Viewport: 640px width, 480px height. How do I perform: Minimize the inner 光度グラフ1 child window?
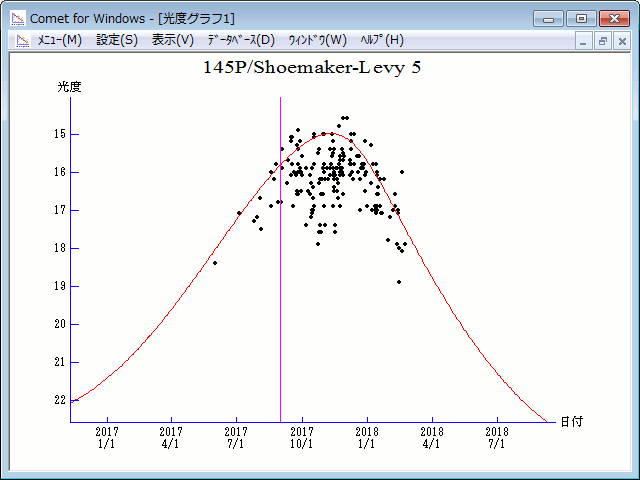[585, 41]
